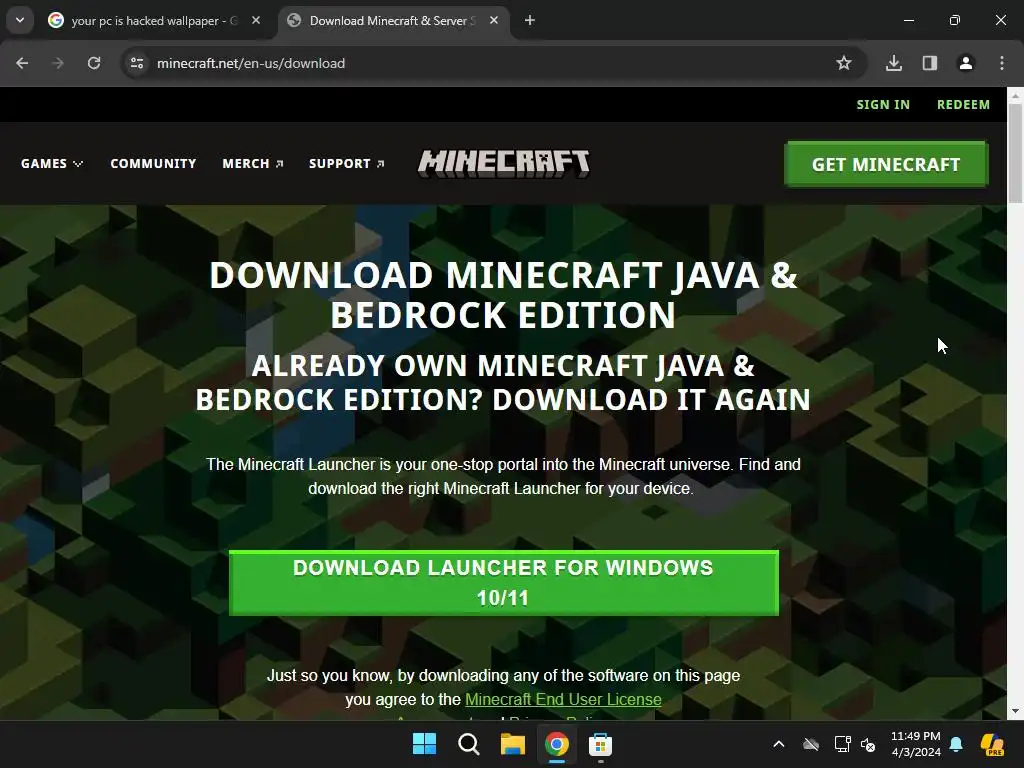Click the OneDrive cloud tray icon
Image resolution: width=1024 pixels, height=768 pixels.
point(810,744)
